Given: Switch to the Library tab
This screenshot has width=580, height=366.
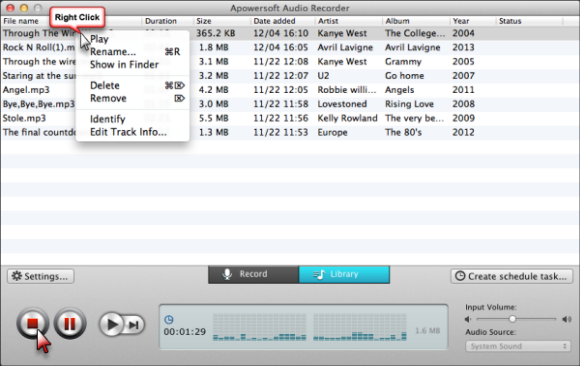Looking at the screenshot, I should [x=344, y=274].
